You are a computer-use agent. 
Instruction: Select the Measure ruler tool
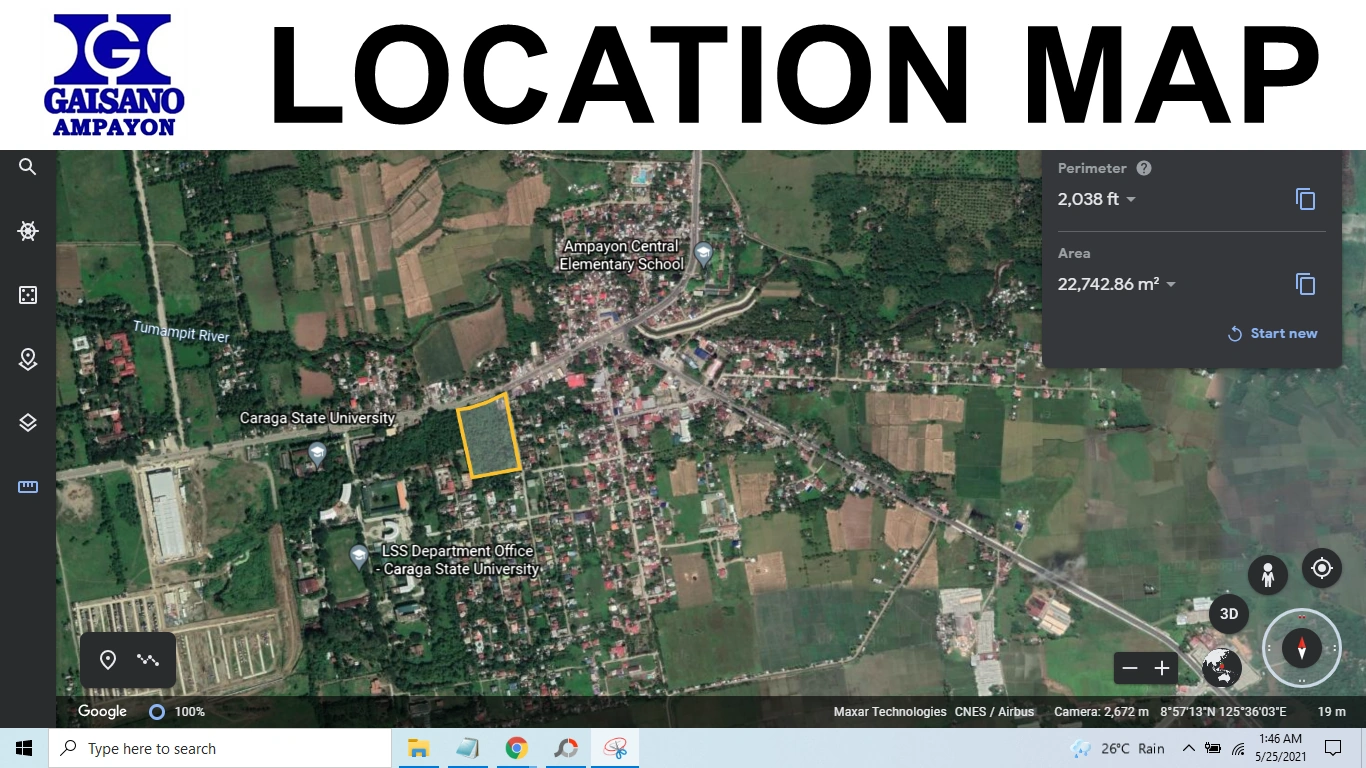coord(28,487)
